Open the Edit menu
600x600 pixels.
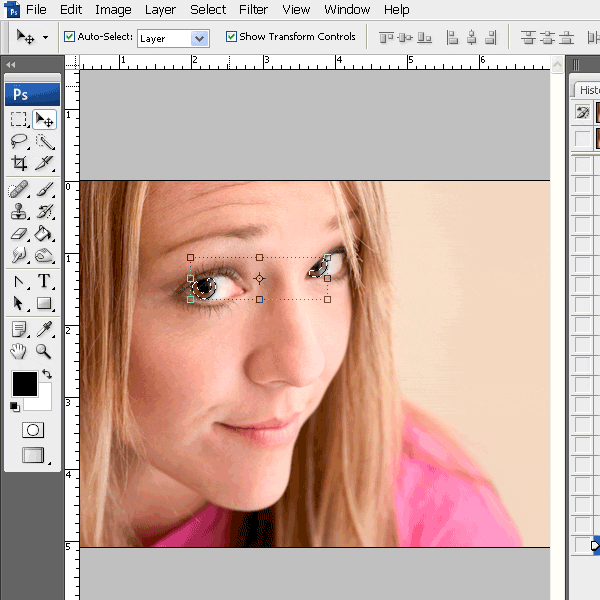[x=71, y=10]
